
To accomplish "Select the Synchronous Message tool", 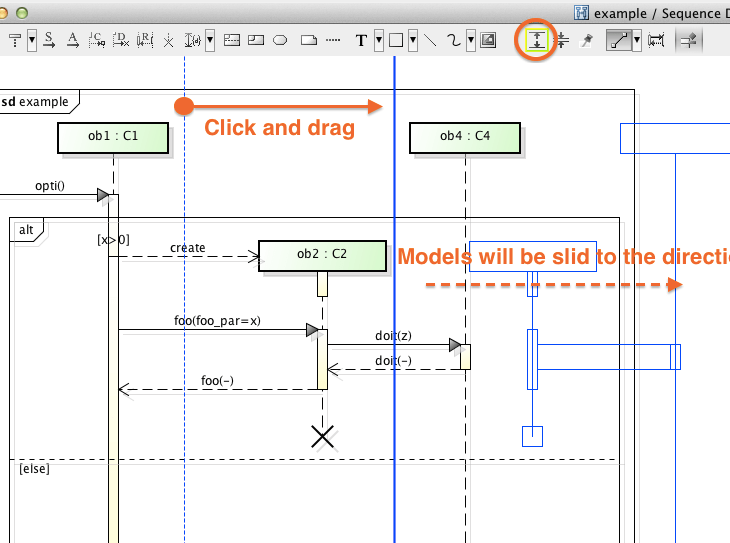I will coord(49,41).
